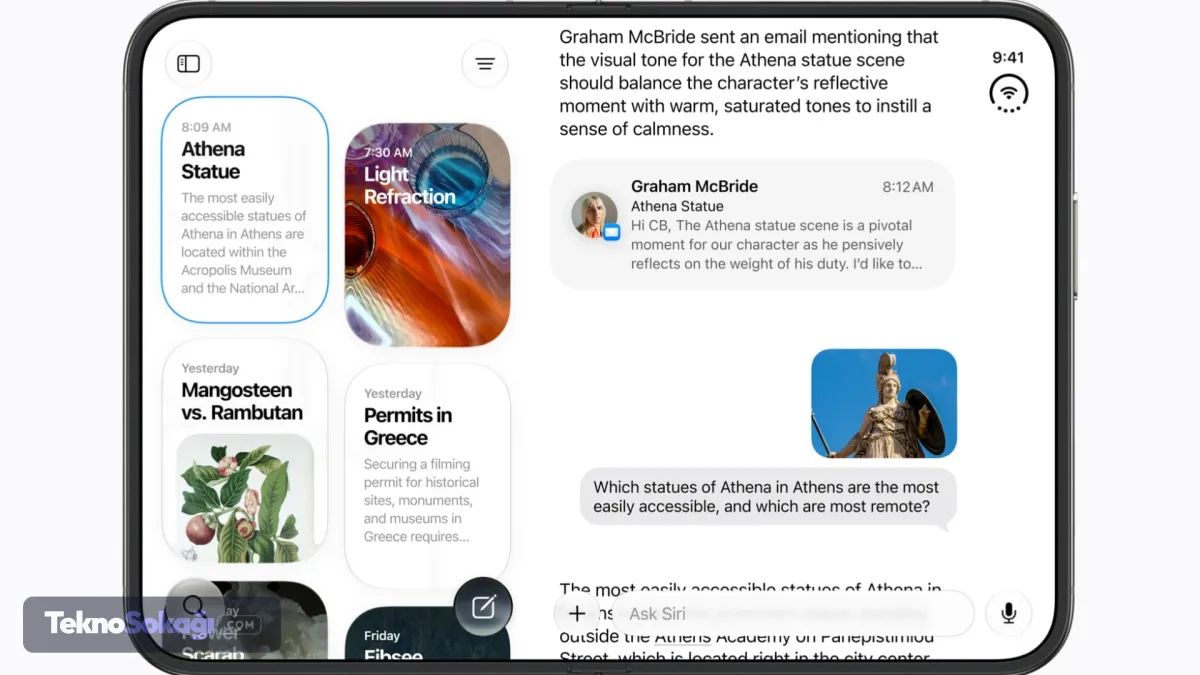Tap the Athena statue photo attachment
The image size is (1200, 675).
click(884, 403)
